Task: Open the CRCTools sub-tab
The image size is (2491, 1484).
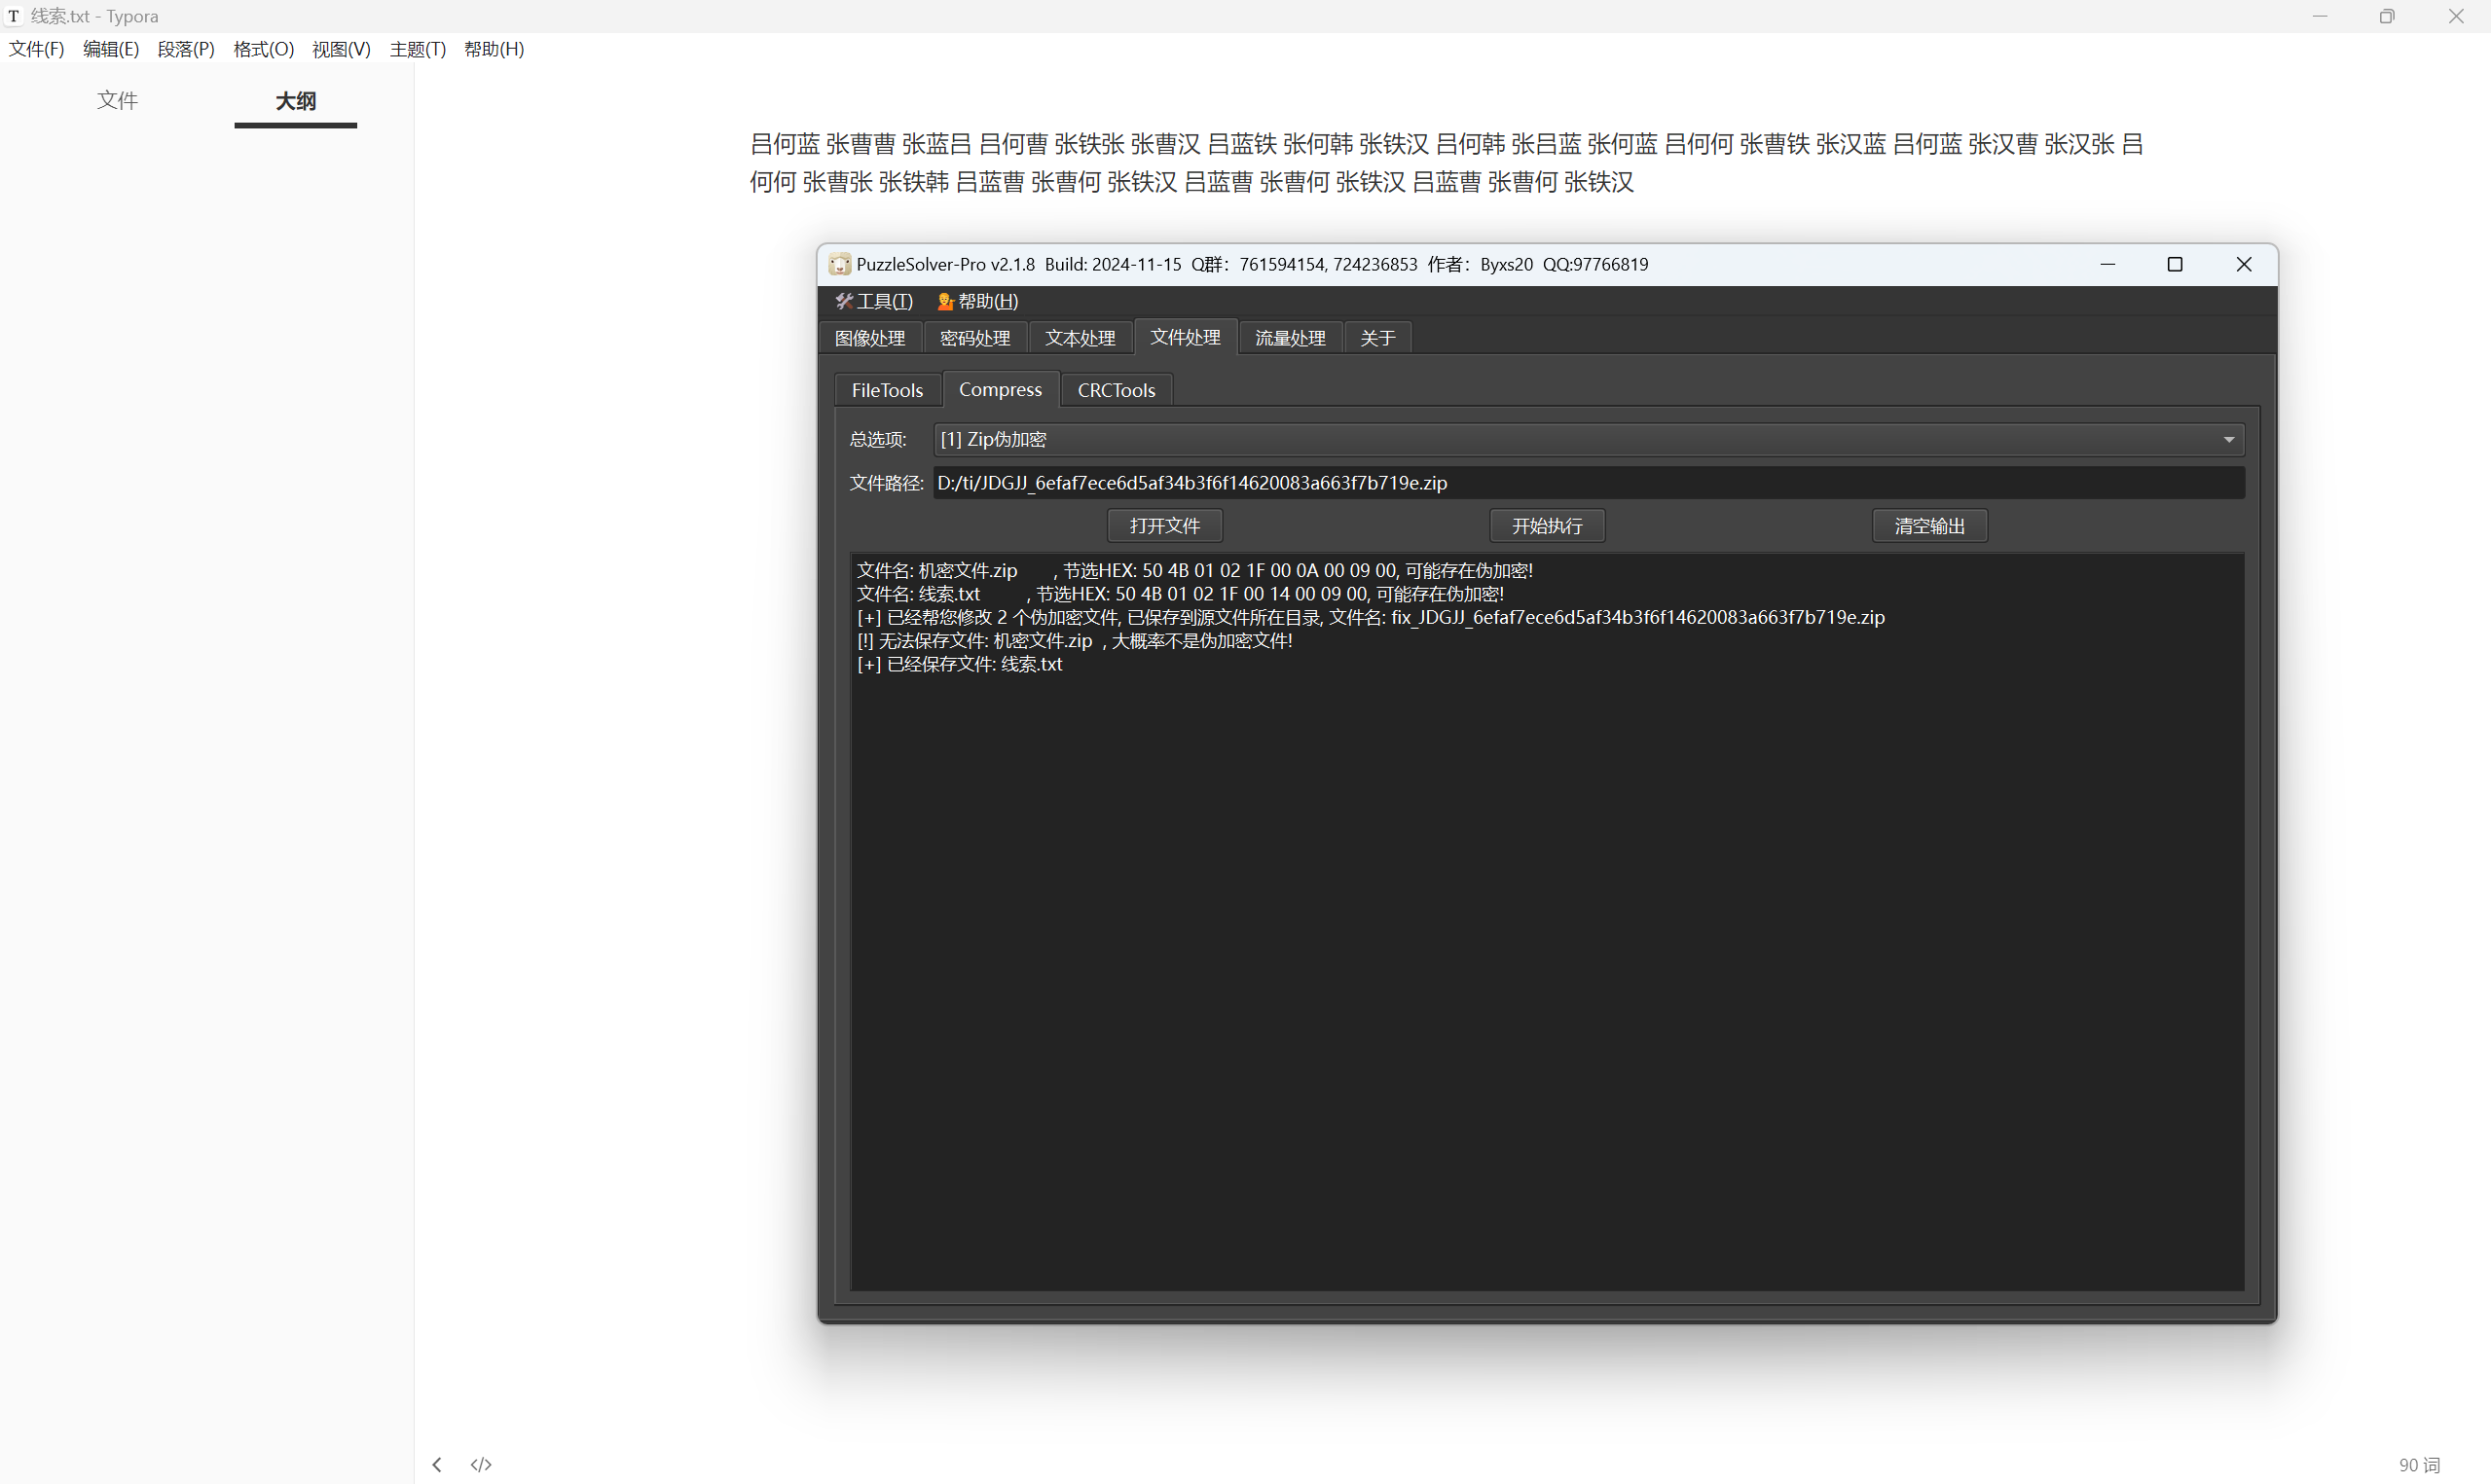Action: click(1116, 390)
